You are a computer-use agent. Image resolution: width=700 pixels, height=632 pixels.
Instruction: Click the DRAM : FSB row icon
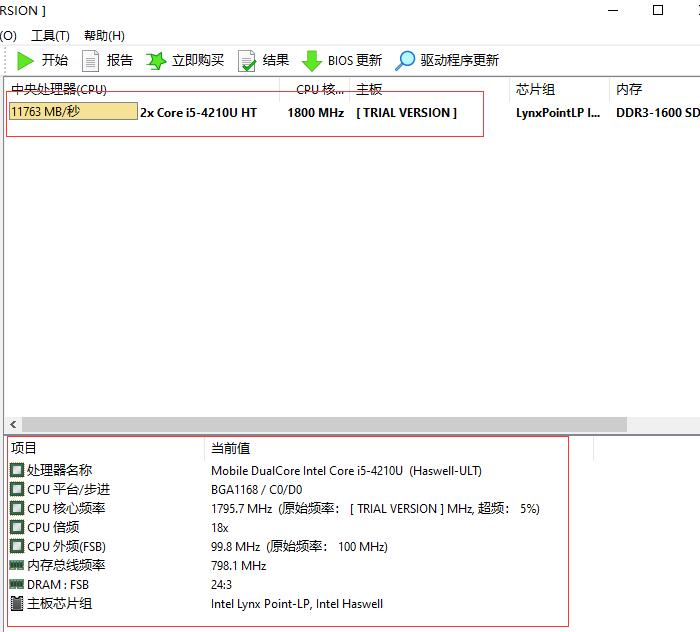click(x=17, y=585)
